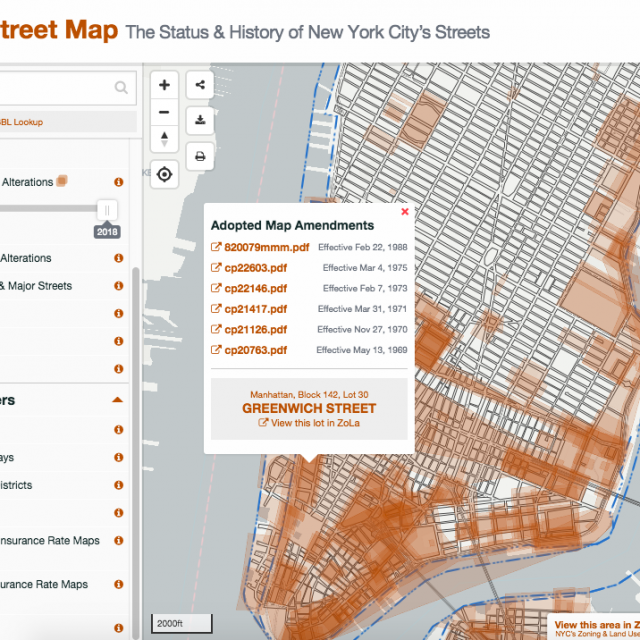Open cp20763.pdf from 1969
The image size is (640, 640).
pyautogui.click(x=255, y=350)
